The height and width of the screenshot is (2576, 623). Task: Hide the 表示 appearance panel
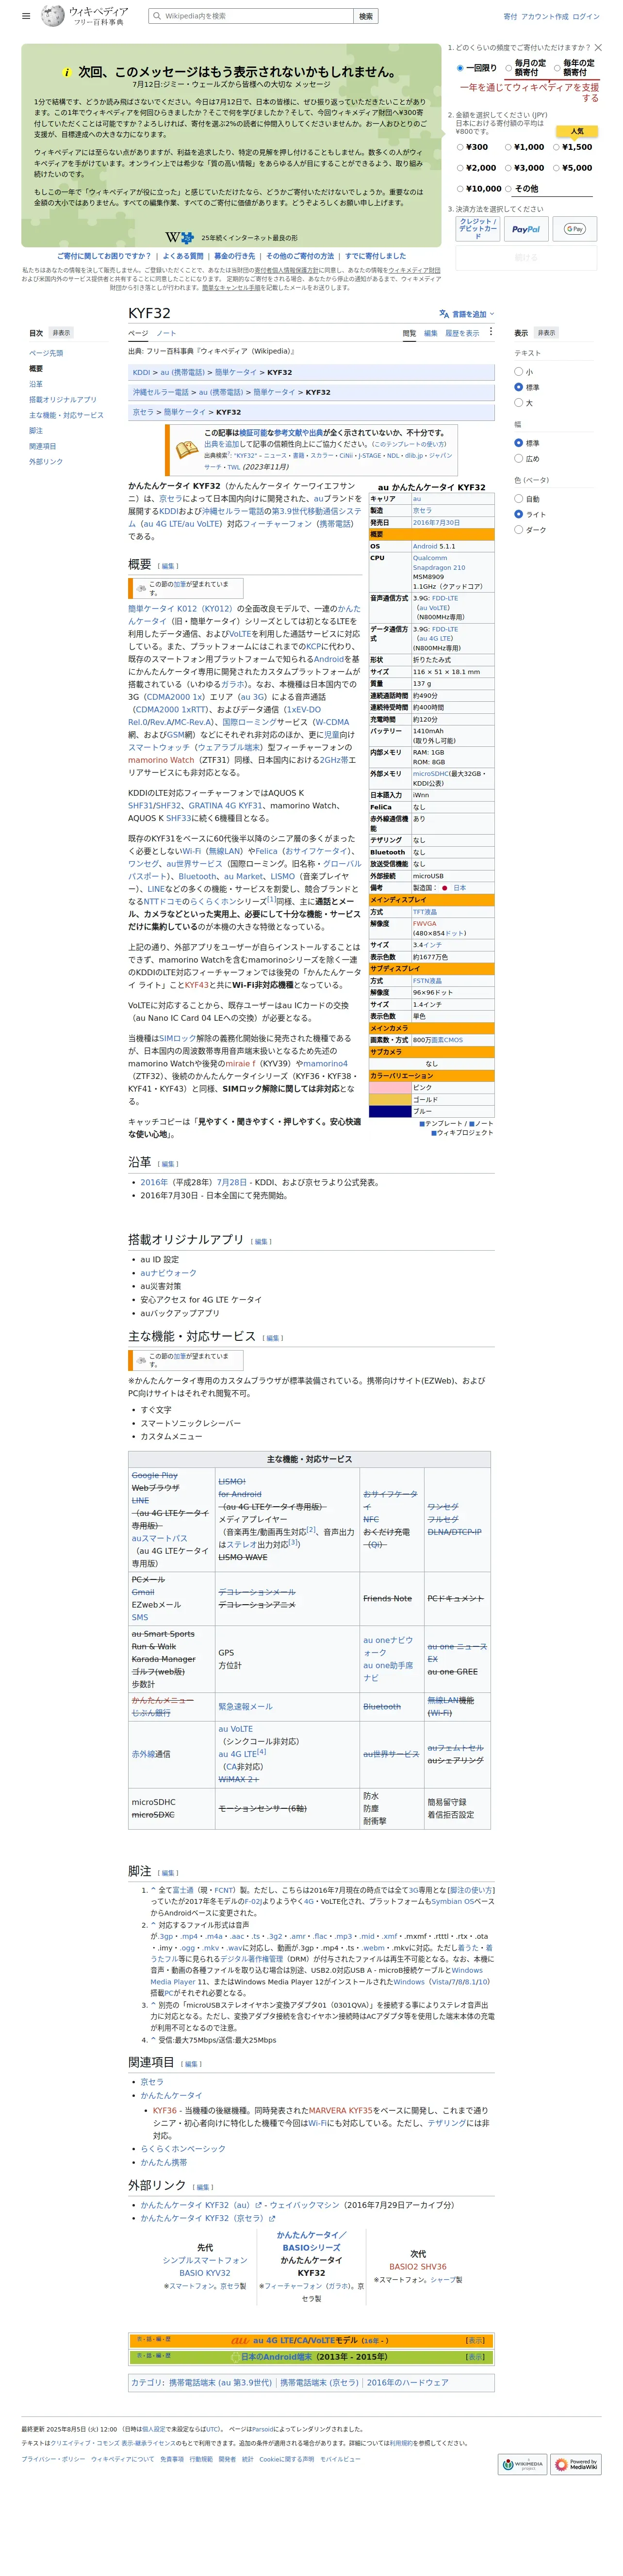[546, 333]
